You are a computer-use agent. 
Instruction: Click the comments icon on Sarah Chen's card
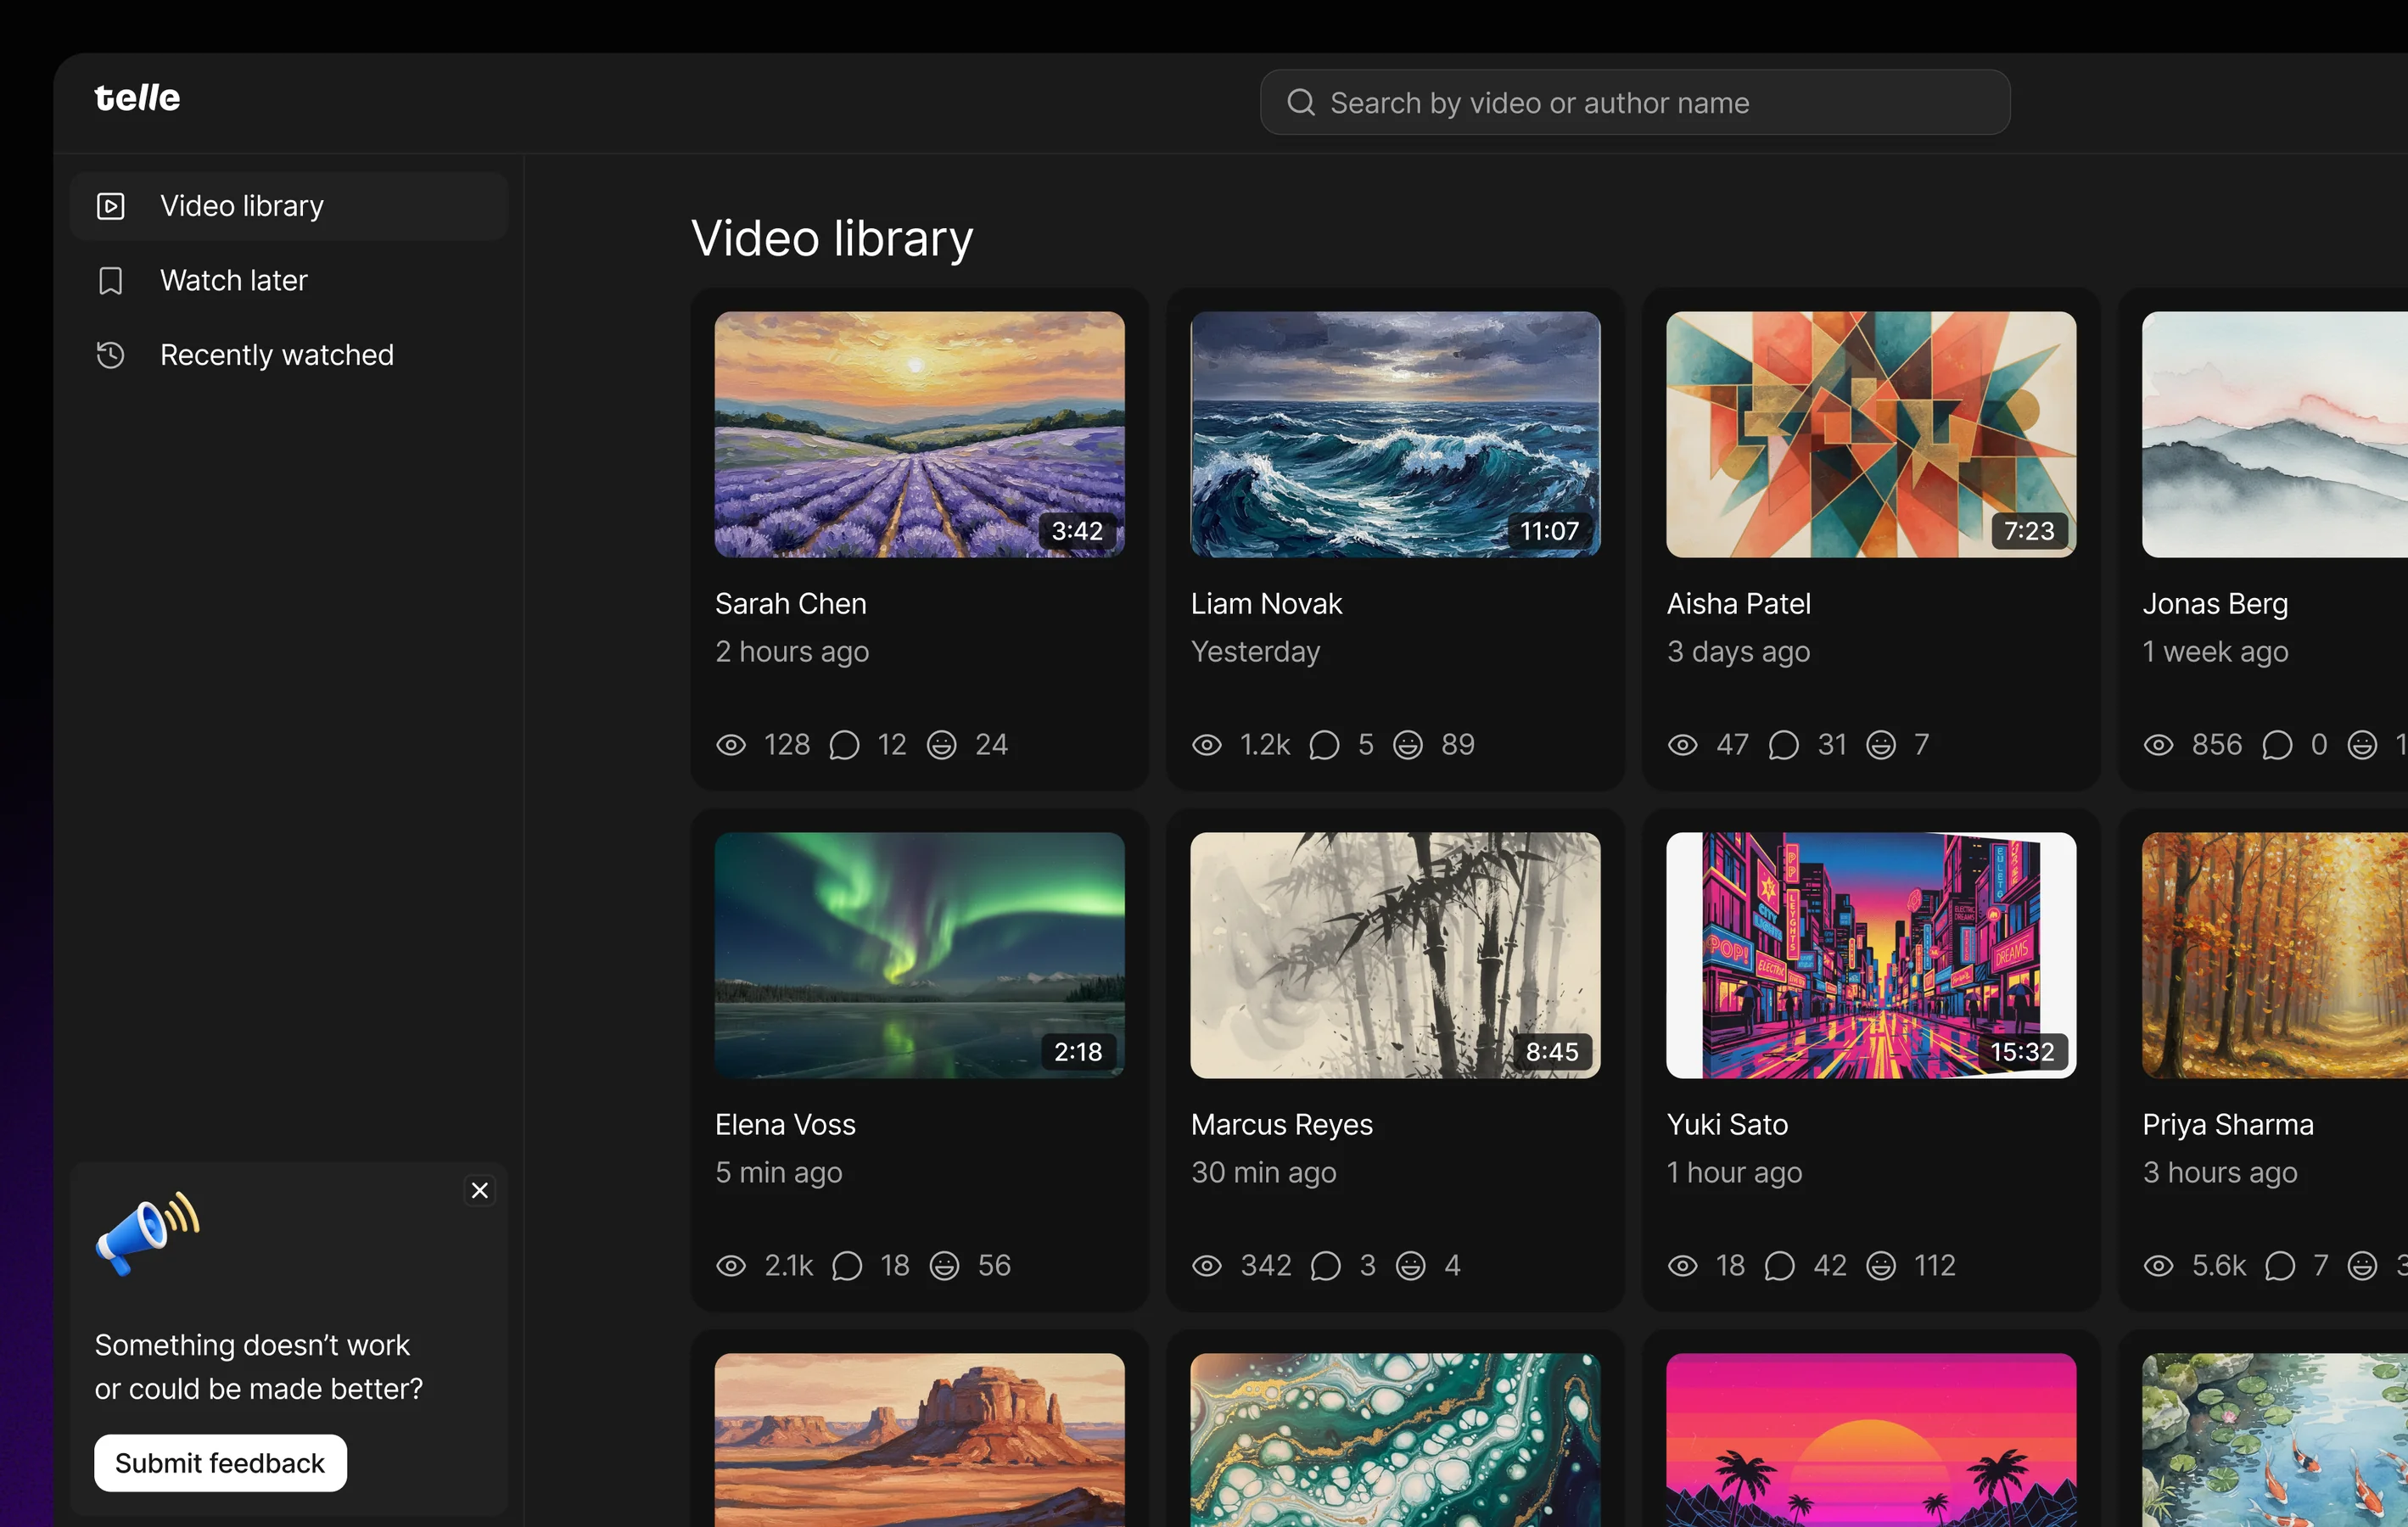point(845,745)
